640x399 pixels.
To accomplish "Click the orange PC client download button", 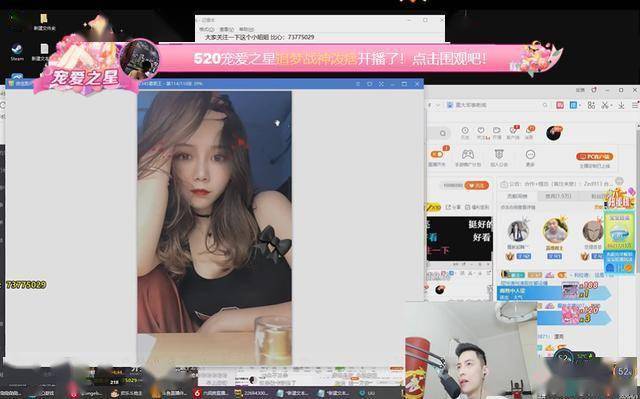I will pyautogui.click(x=594, y=156).
